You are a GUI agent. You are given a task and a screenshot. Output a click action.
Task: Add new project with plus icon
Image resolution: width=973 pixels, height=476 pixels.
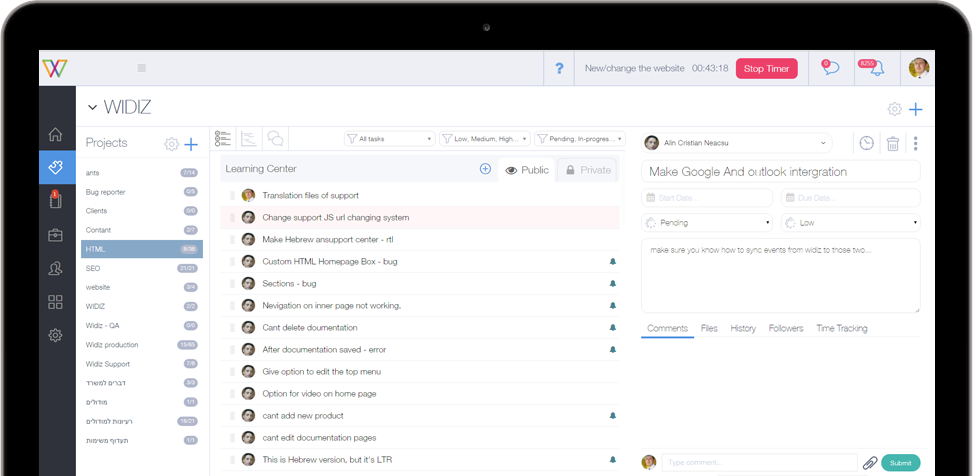(191, 145)
